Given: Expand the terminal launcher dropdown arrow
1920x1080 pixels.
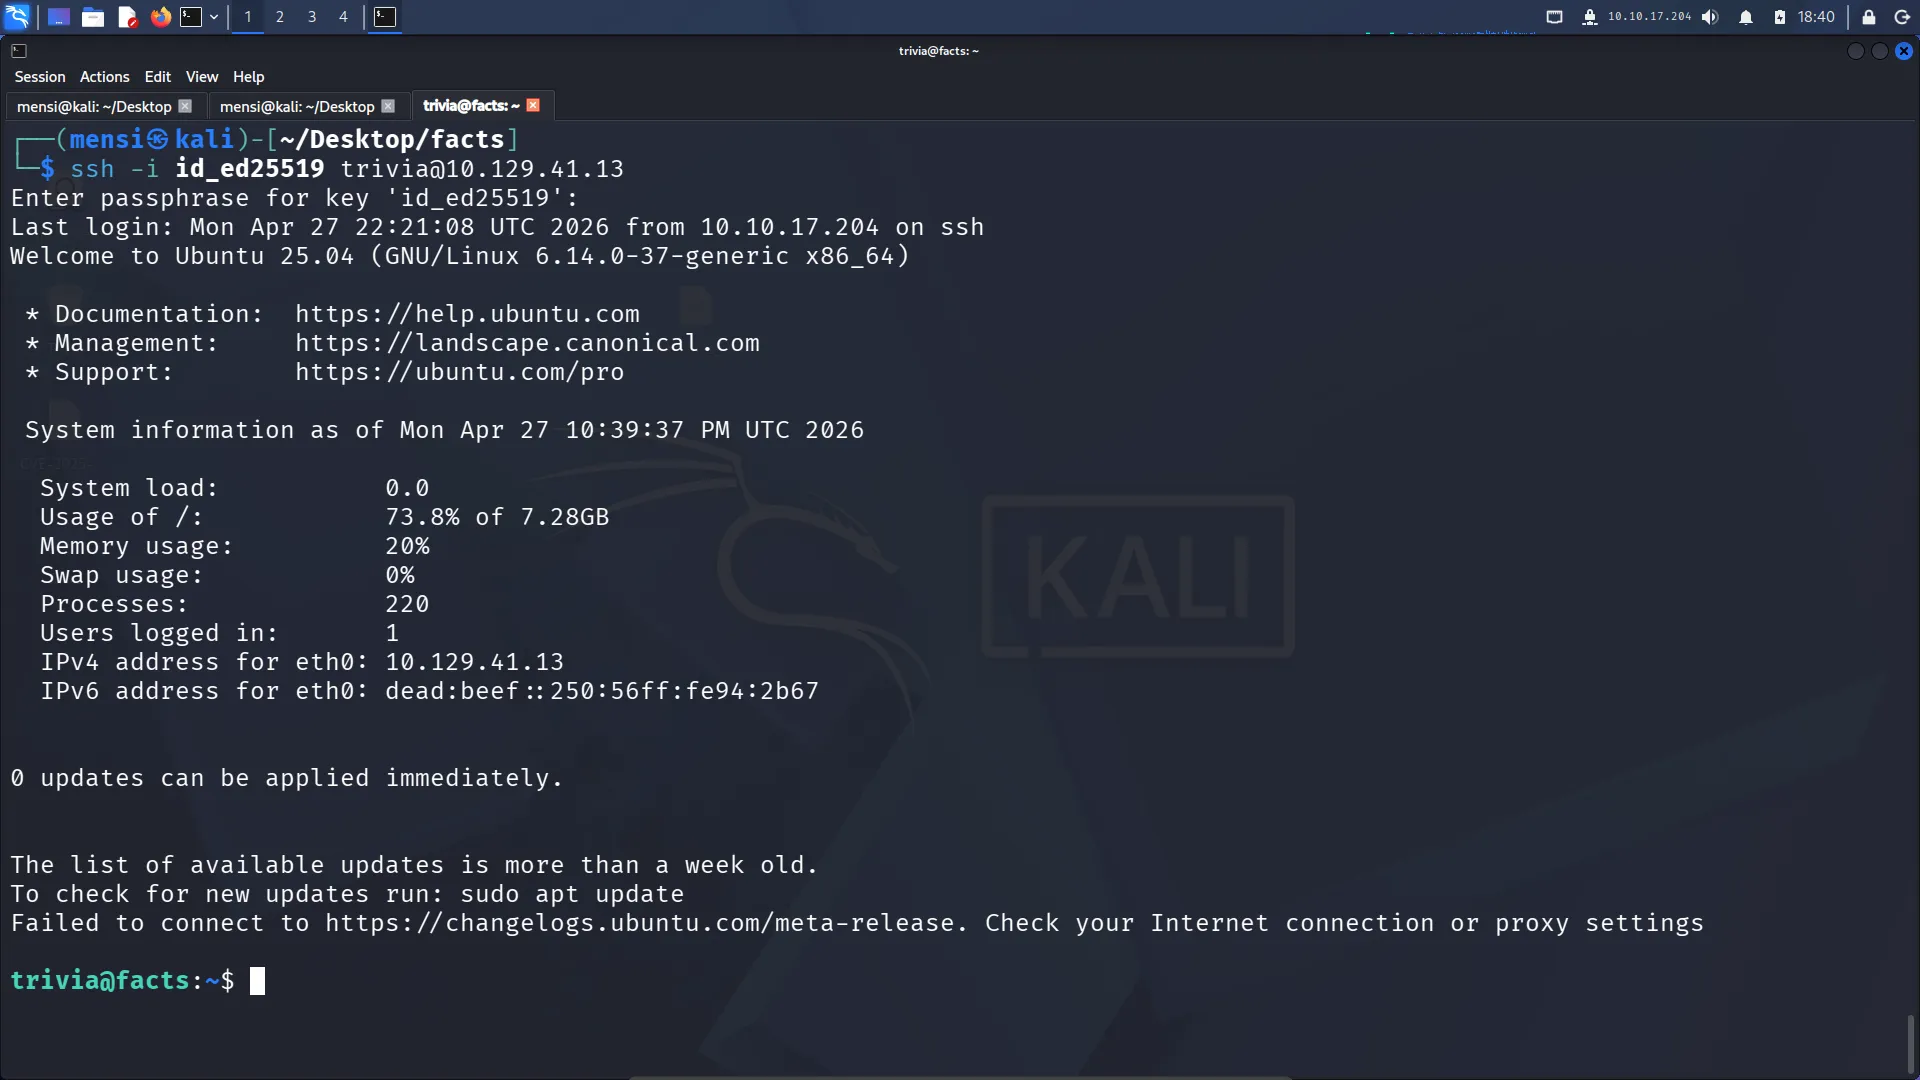Looking at the screenshot, I should click(x=214, y=17).
